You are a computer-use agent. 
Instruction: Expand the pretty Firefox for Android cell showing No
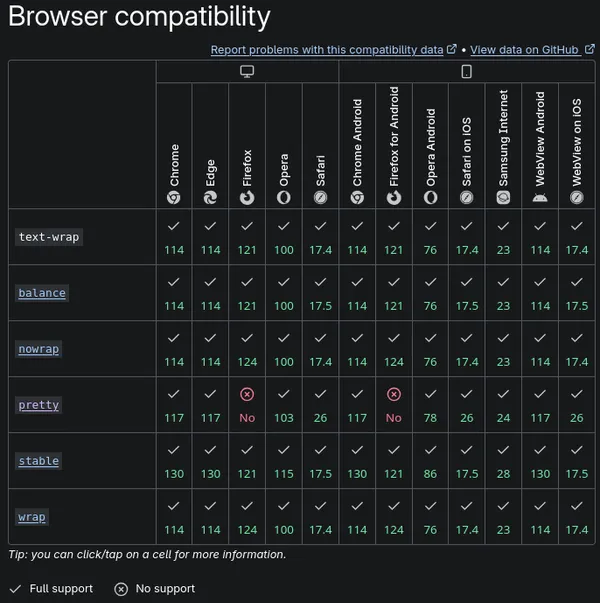pos(394,405)
